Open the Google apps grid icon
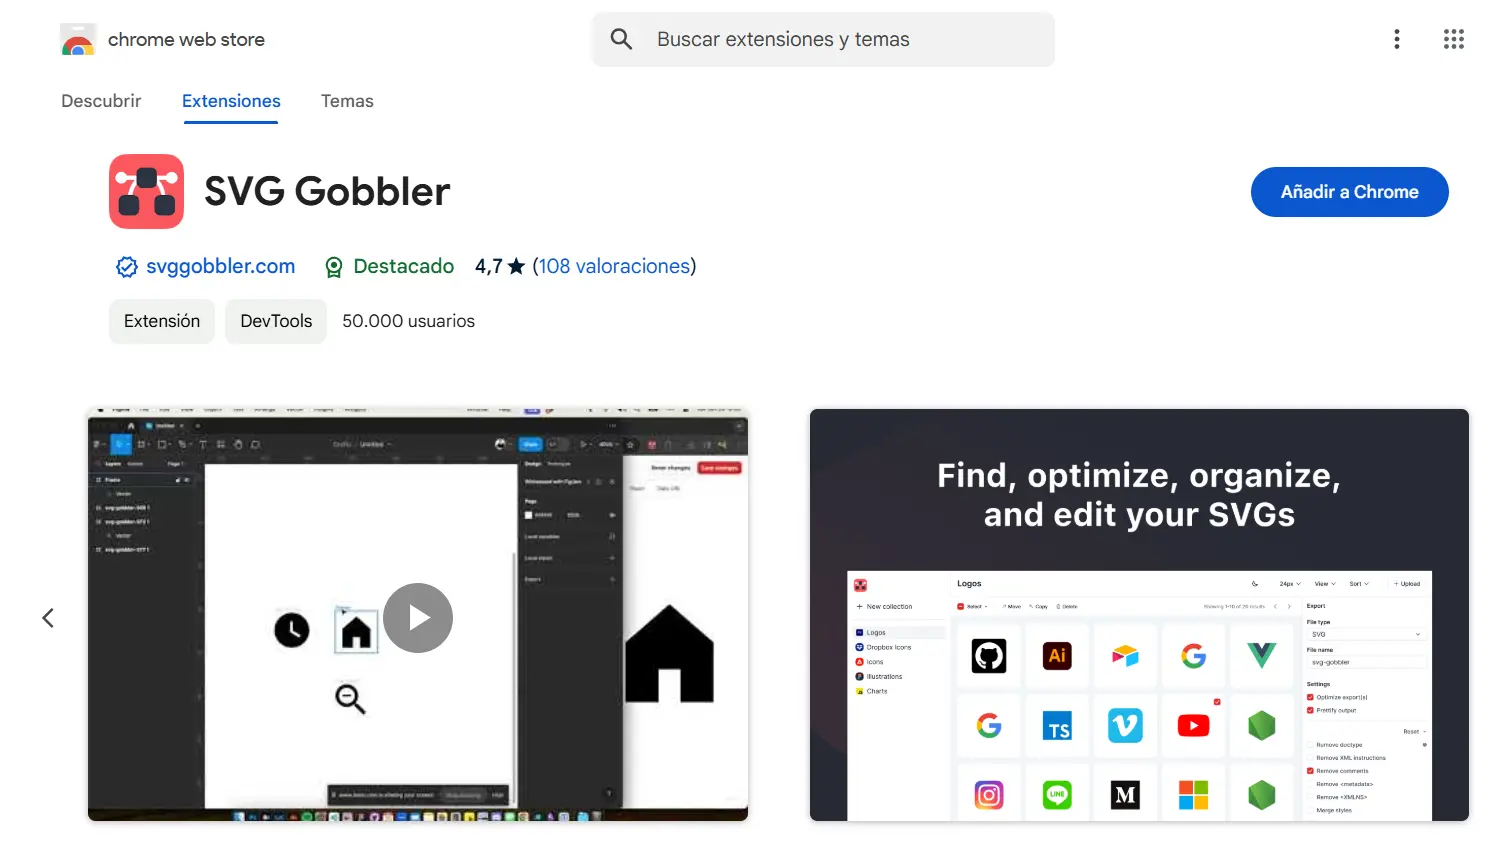Viewport: 1491px width, 846px height. pos(1453,39)
